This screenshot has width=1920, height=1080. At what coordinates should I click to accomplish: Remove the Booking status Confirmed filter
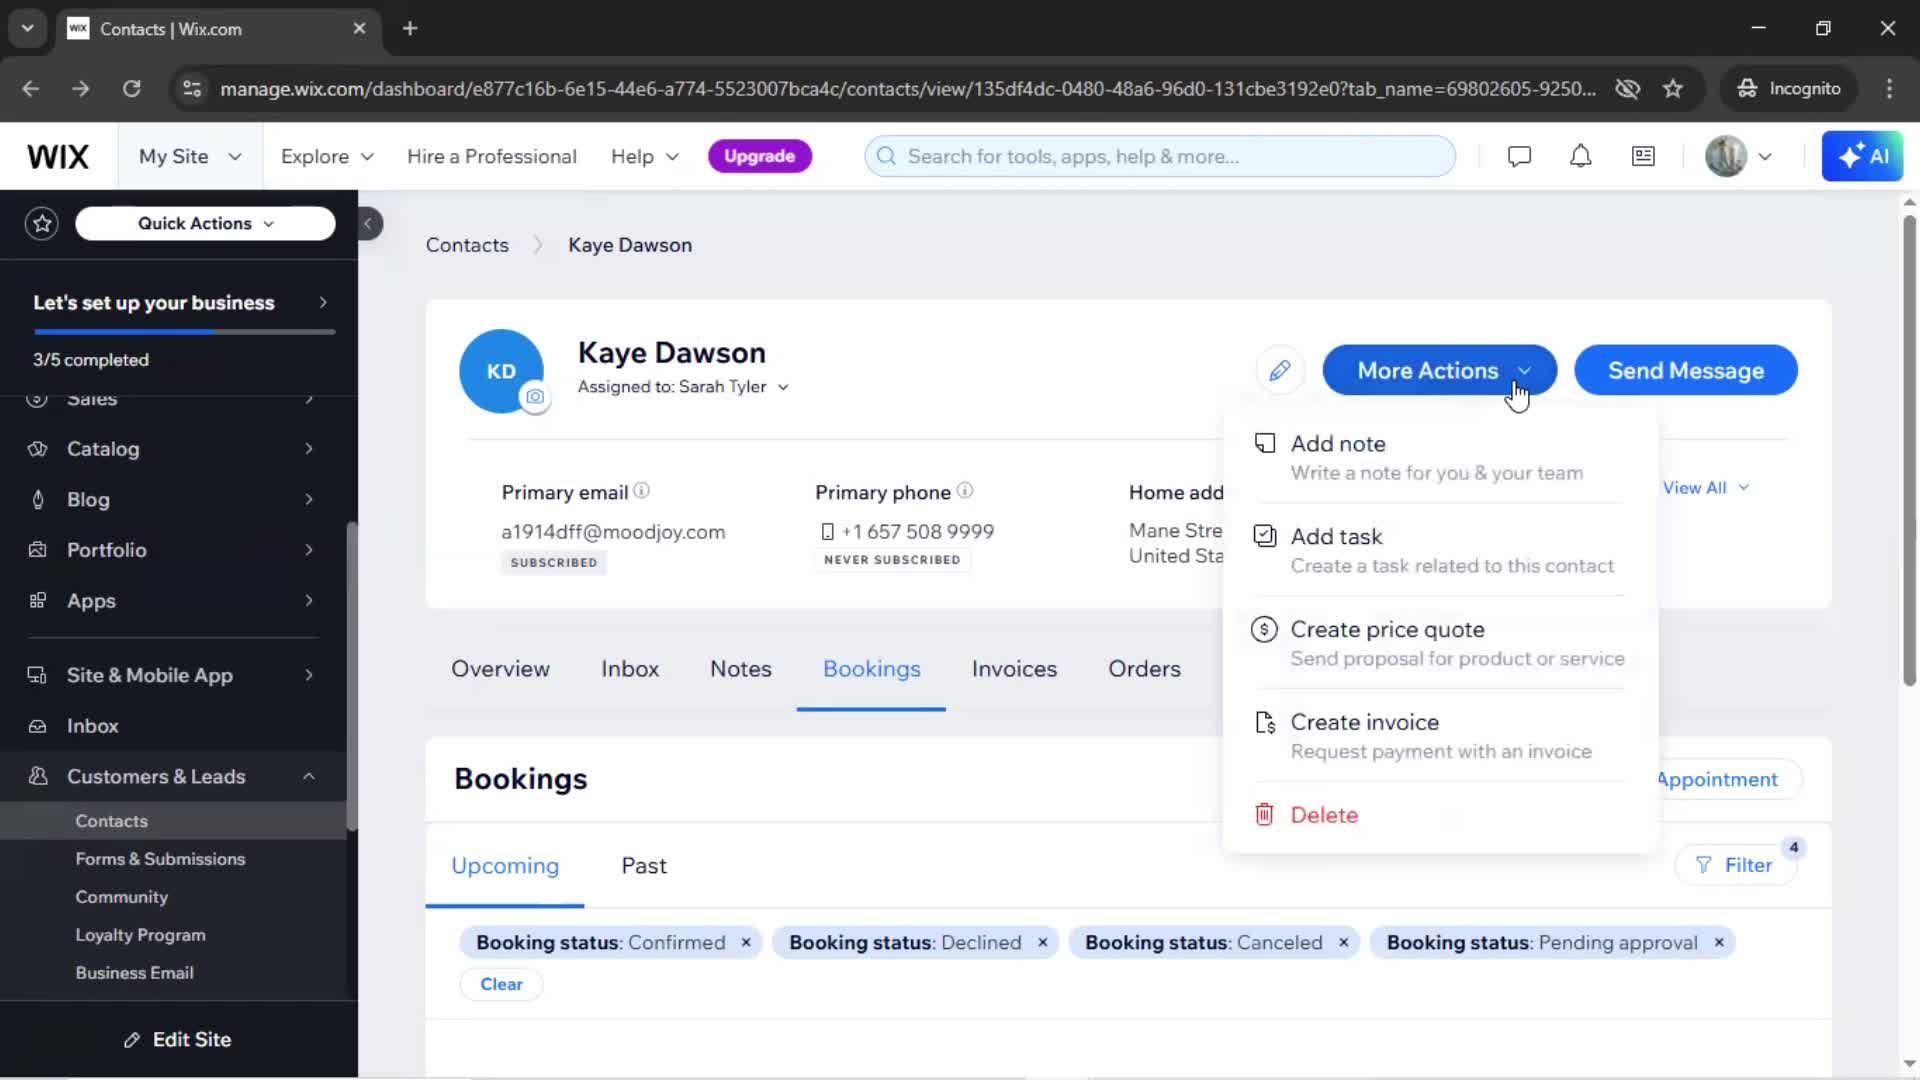point(746,943)
